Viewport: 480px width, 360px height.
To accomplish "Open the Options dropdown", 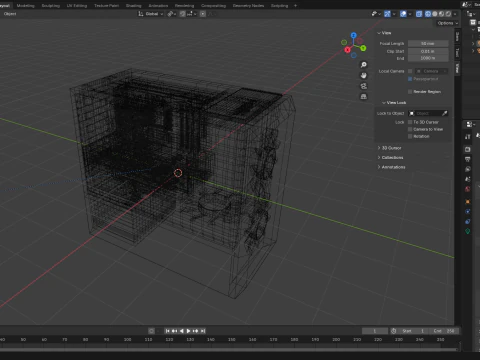I will pyautogui.click(x=447, y=23).
